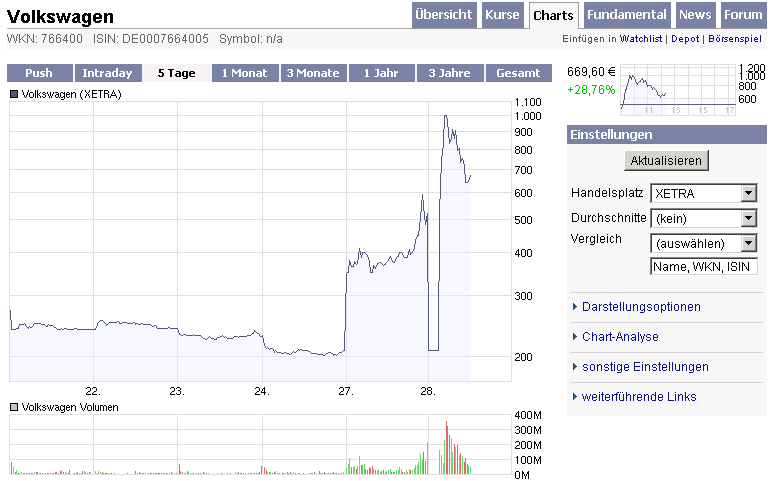Click the sonstige Einstellungen arrow icon
Viewport: 772px width, 481px height.
coord(575,367)
